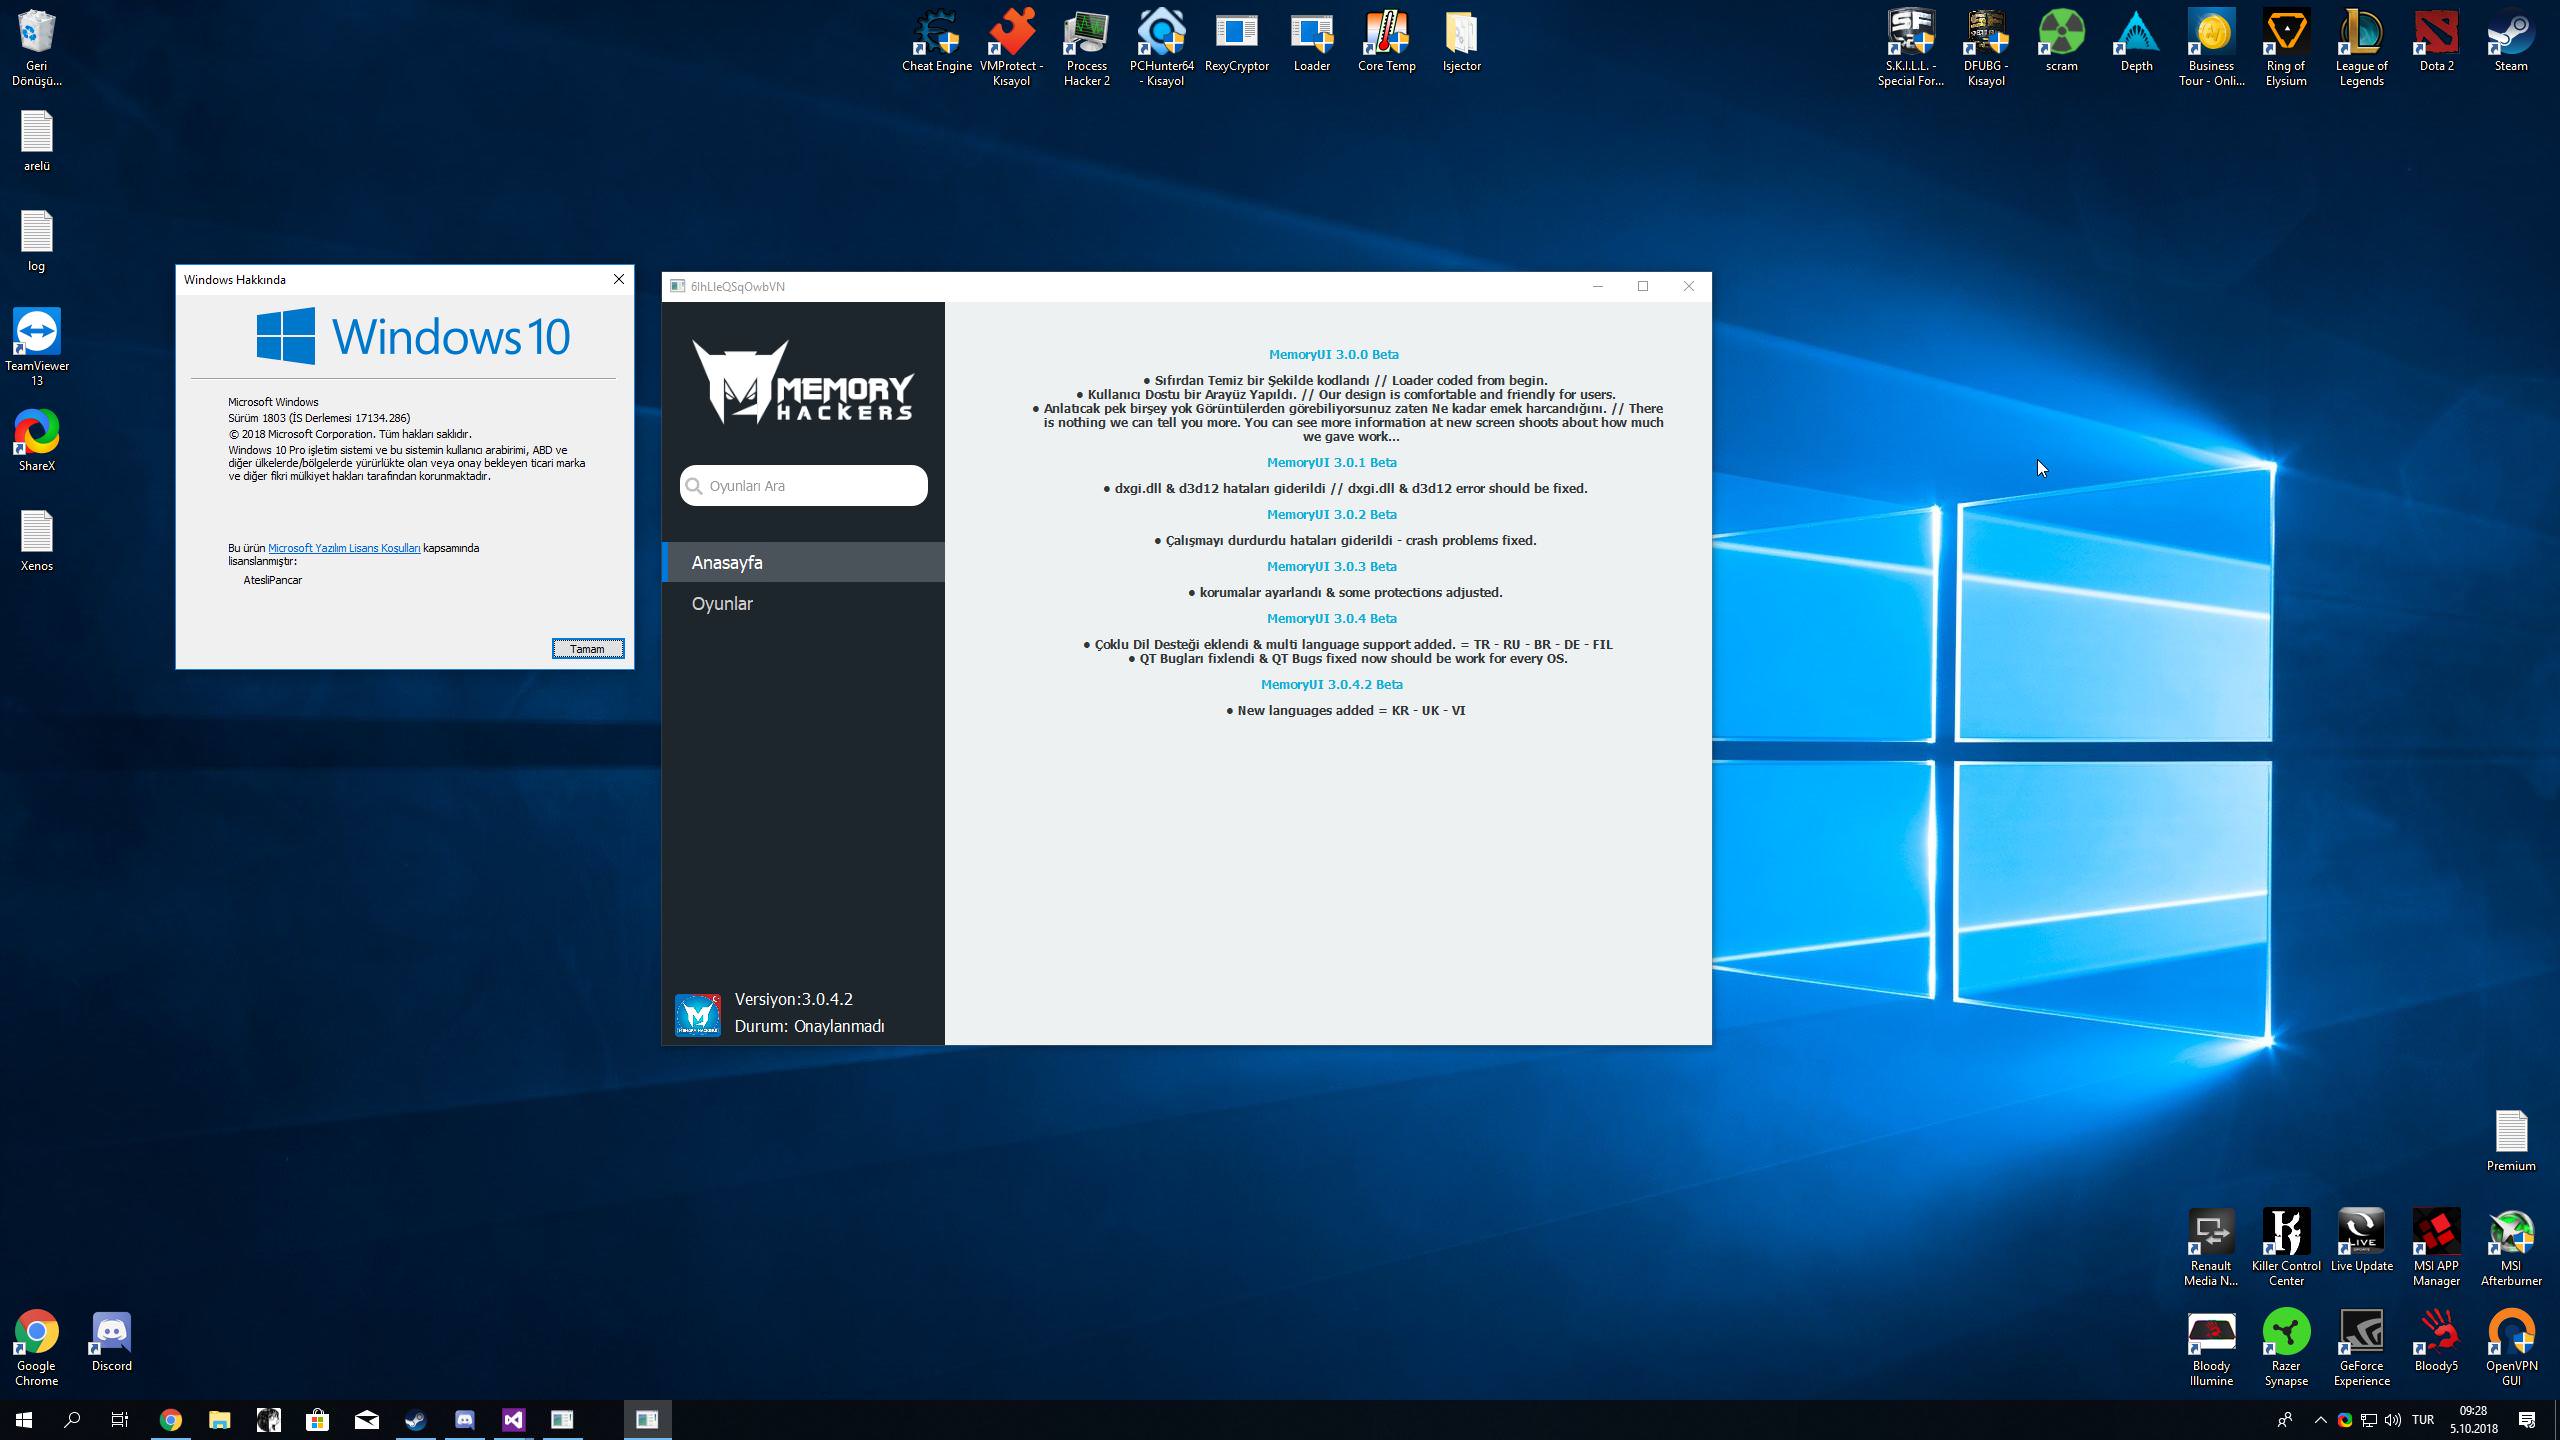Select the Dota 2 desktop icon
2560x1440 pixels.
pyautogui.click(x=2436, y=42)
